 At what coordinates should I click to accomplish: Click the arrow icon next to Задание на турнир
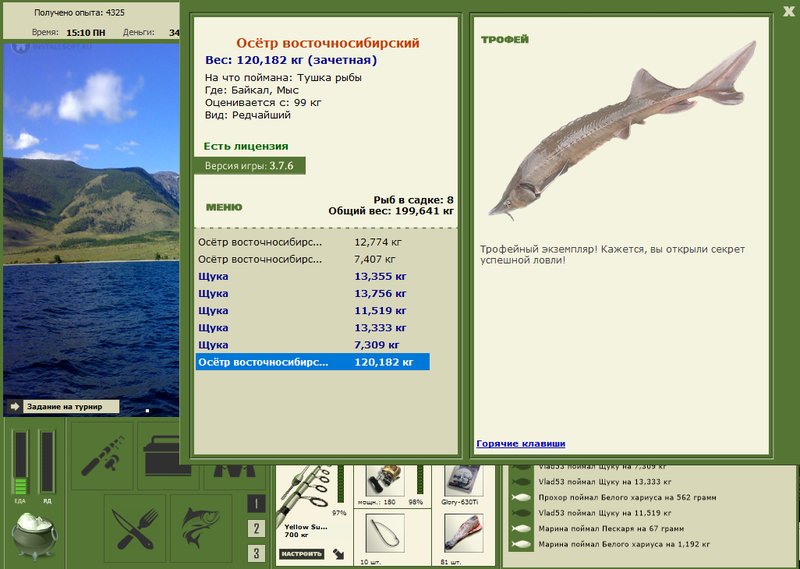pyautogui.click(x=15, y=407)
